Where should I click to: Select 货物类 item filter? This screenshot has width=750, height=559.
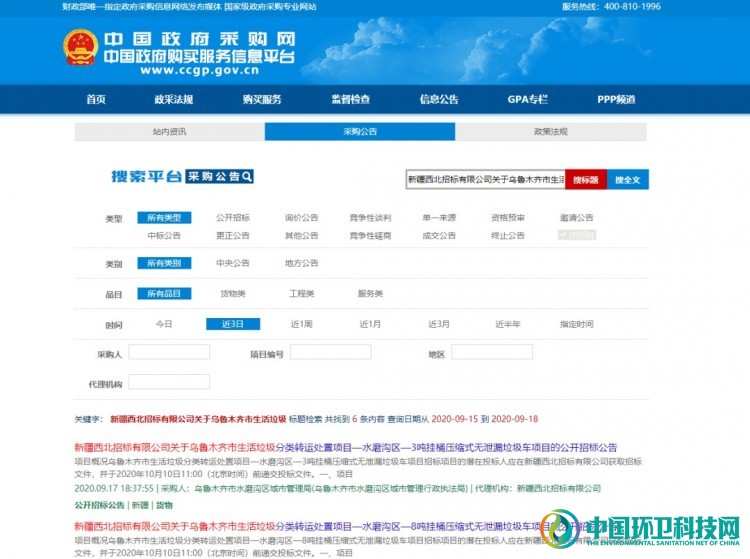pos(233,294)
